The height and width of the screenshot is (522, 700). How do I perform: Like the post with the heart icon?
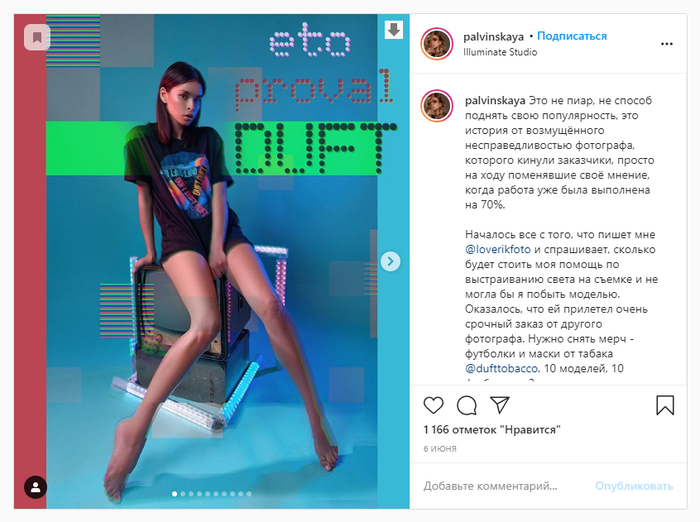pyautogui.click(x=433, y=405)
